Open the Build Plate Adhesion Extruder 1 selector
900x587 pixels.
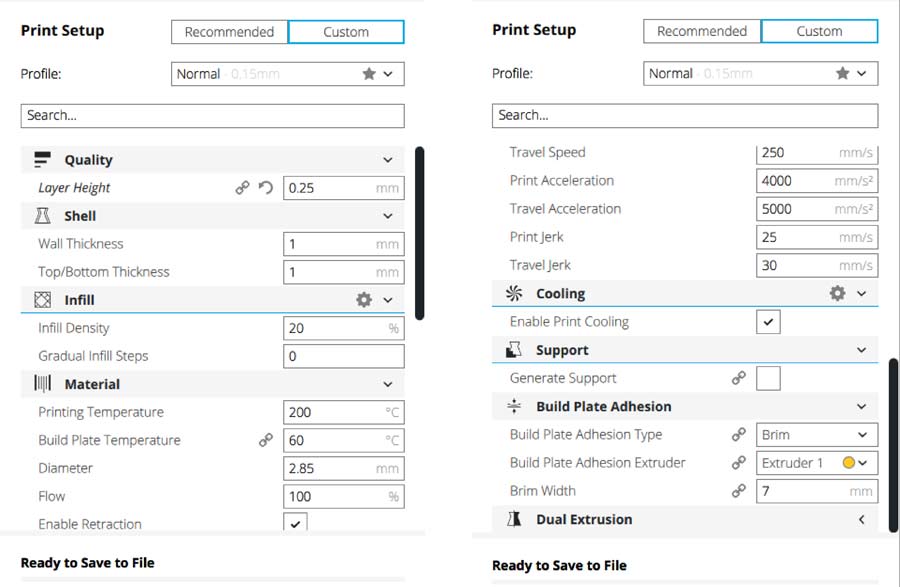point(817,463)
